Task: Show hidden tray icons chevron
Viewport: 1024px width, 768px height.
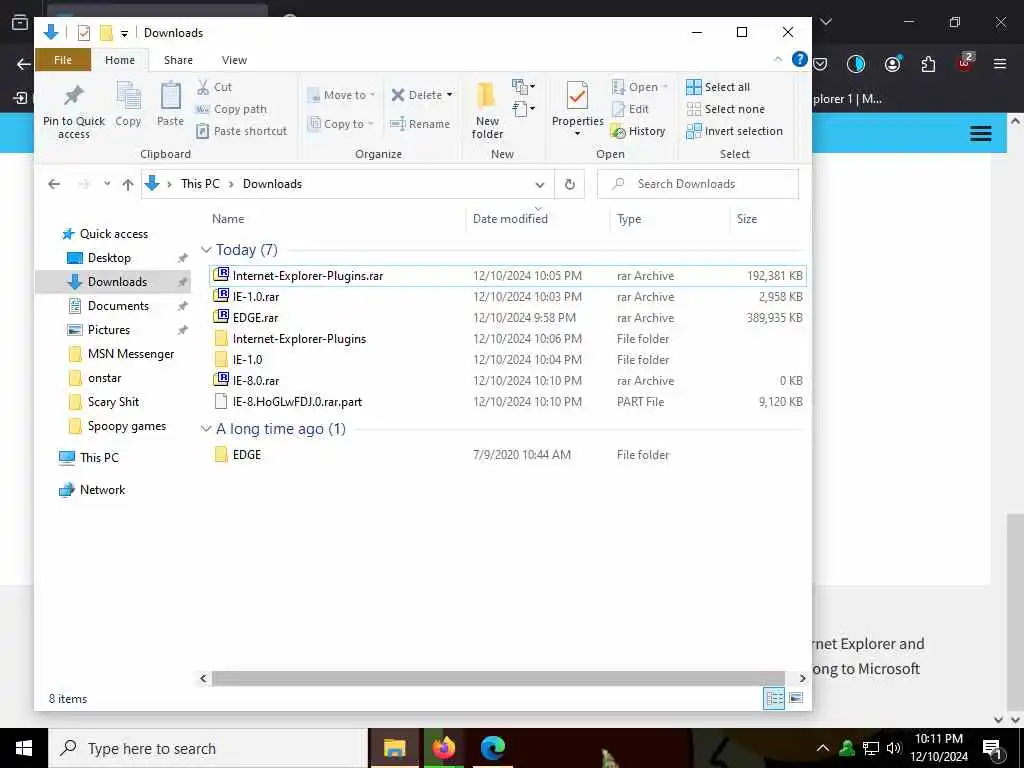Action: click(823, 748)
